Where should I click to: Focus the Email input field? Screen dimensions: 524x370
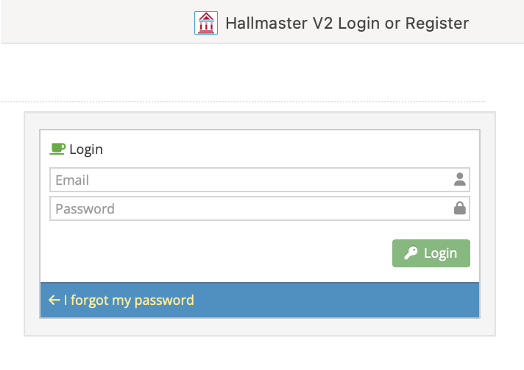coord(260,180)
